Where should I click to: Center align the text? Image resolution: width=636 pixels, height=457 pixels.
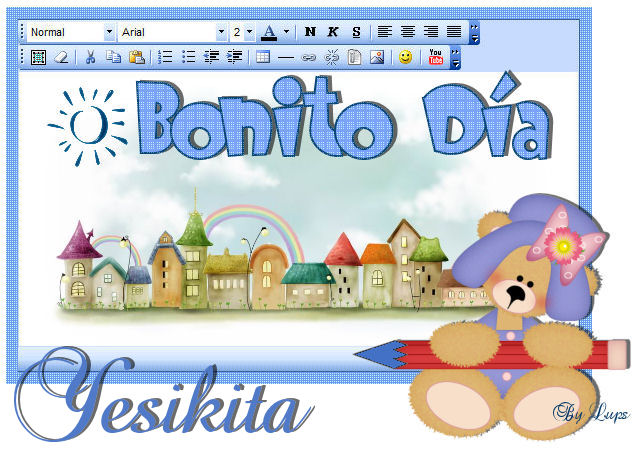(408, 32)
